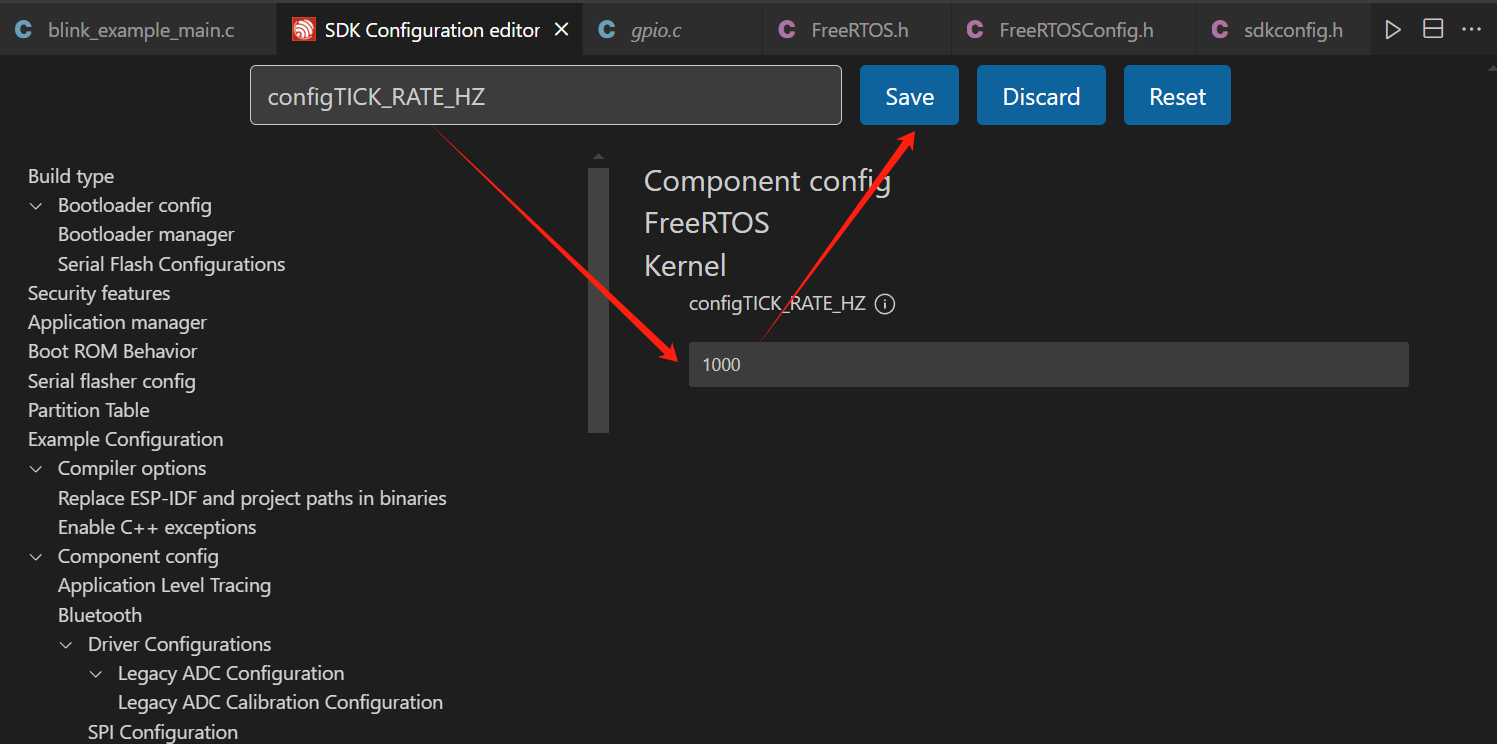Click the Component config heading in the main pane

pos(767,181)
